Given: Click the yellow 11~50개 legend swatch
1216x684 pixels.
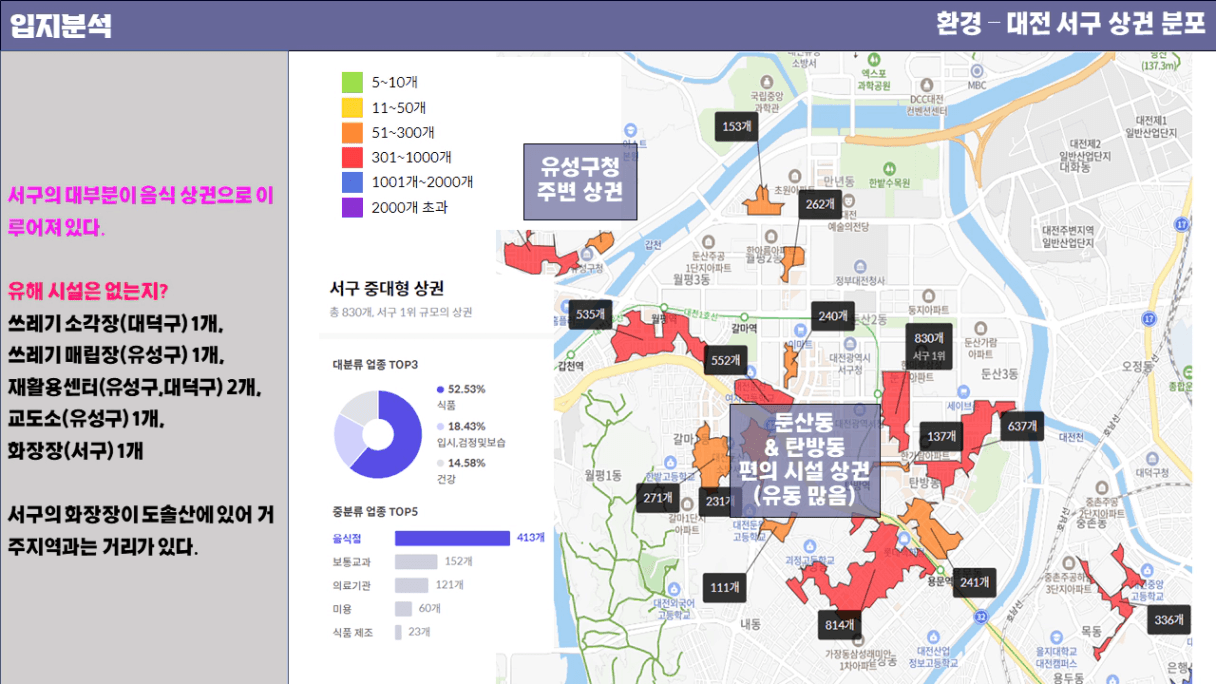Looking at the screenshot, I should coord(352,107).
